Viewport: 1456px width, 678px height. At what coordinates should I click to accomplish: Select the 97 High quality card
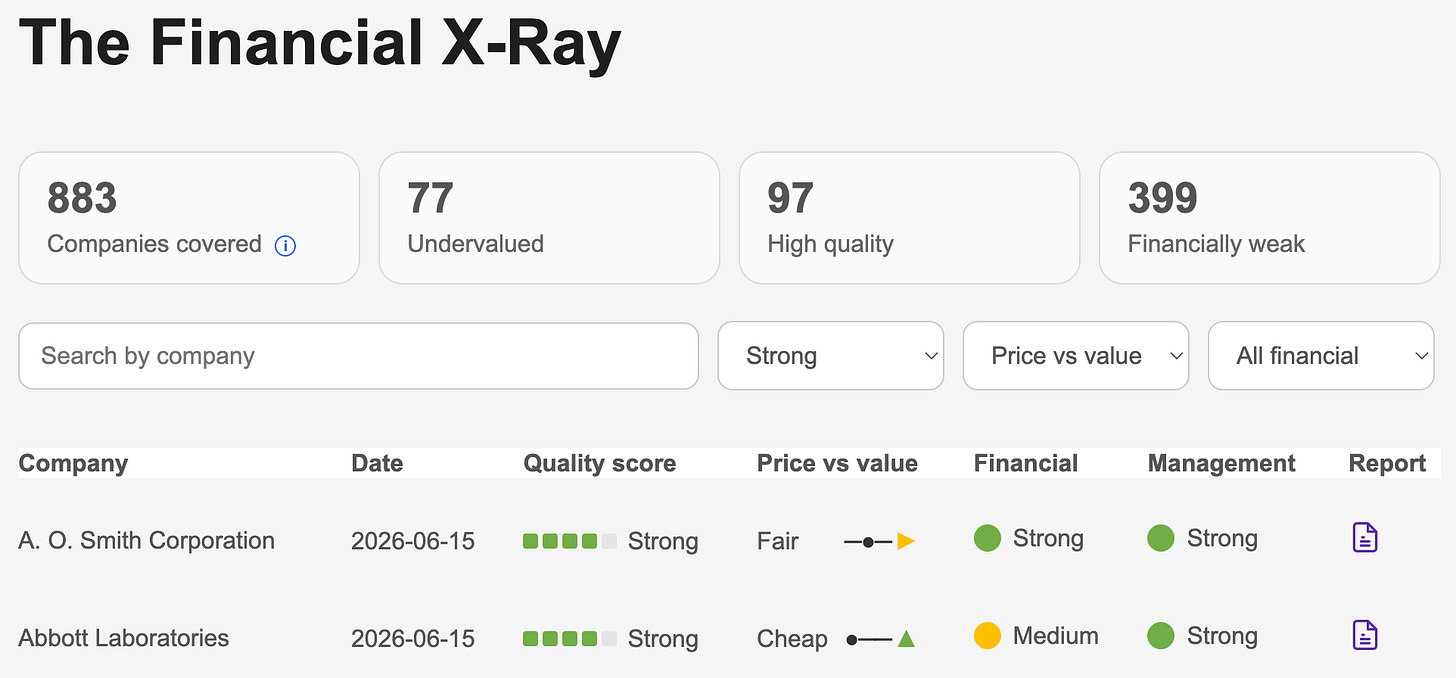click(909, 218)
